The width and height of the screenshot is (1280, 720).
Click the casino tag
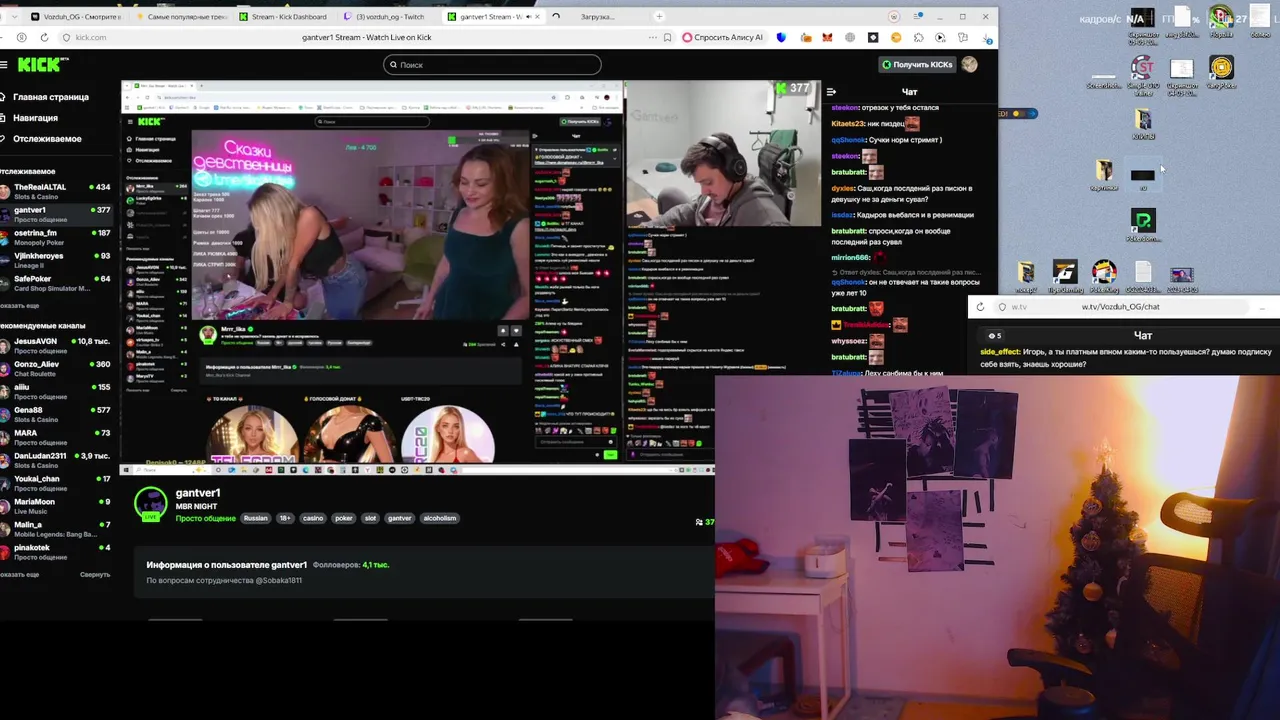[x=313, y=518]
